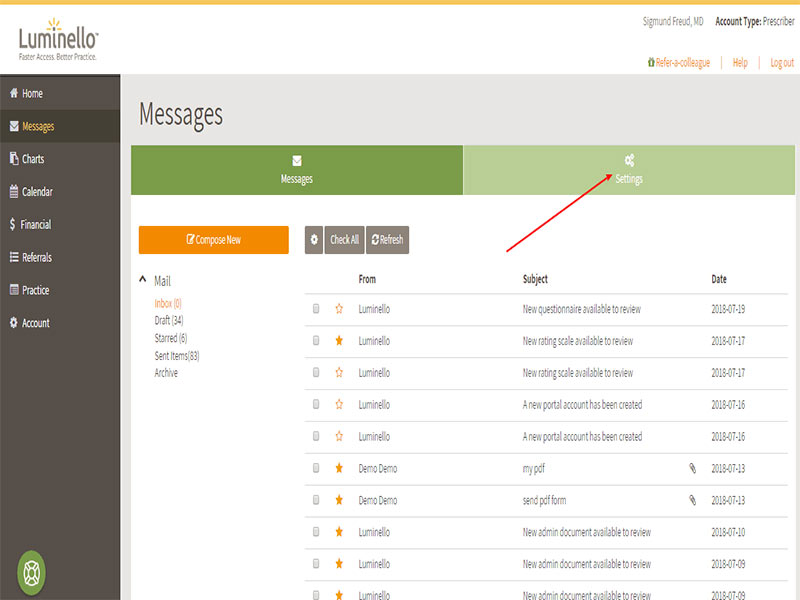Unstar the 2018-07-10 admin document message

(x=339, y=532)
